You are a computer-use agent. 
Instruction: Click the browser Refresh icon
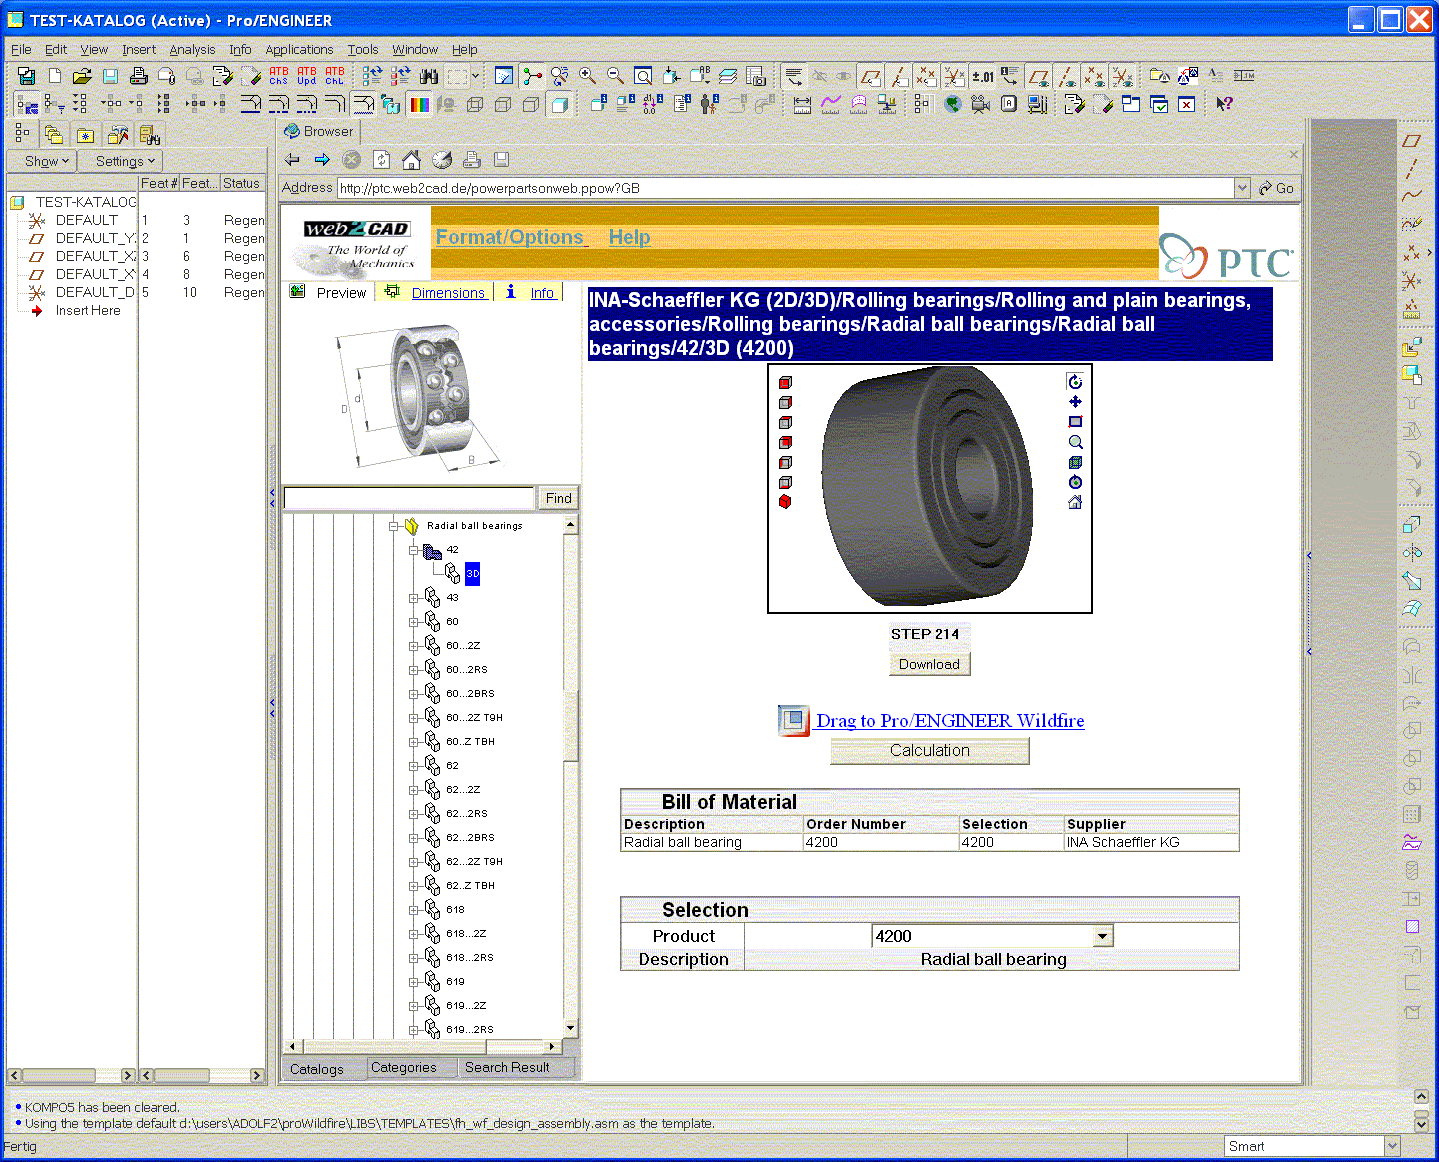(381, 160)
